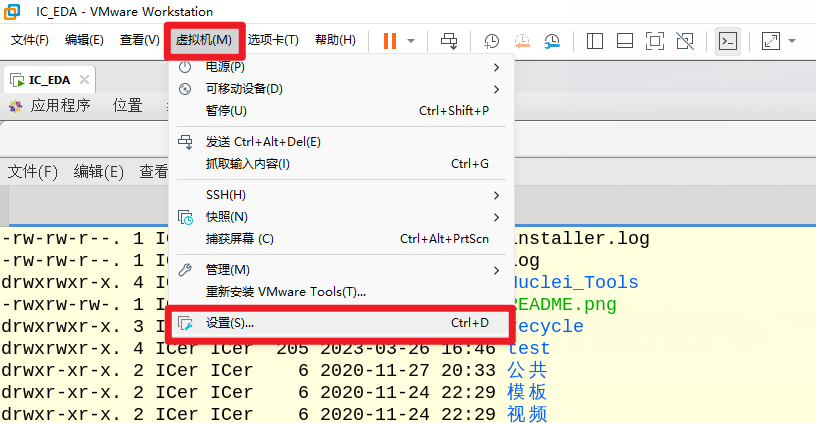Select 捕获屏幕 (C) menu entry
The height and width of the screenshot is (423, 816).
coord(341,239)
